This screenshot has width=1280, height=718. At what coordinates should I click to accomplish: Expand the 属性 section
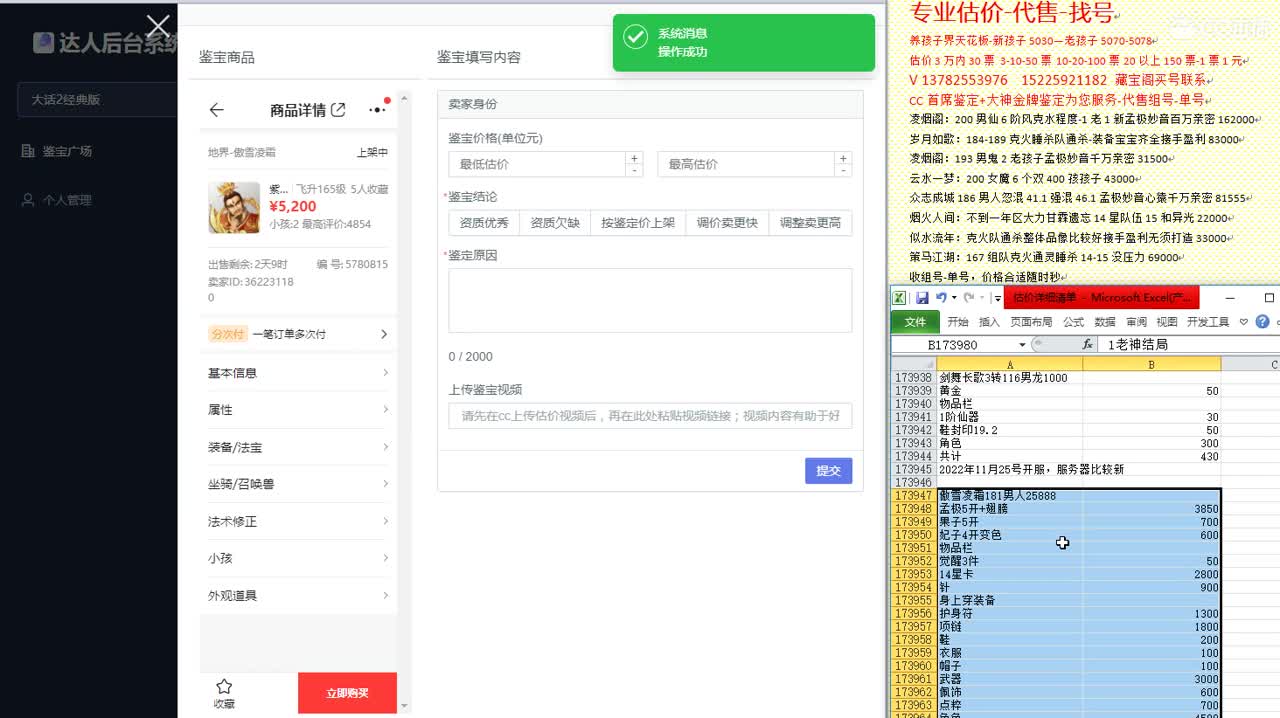click(298, 410)
